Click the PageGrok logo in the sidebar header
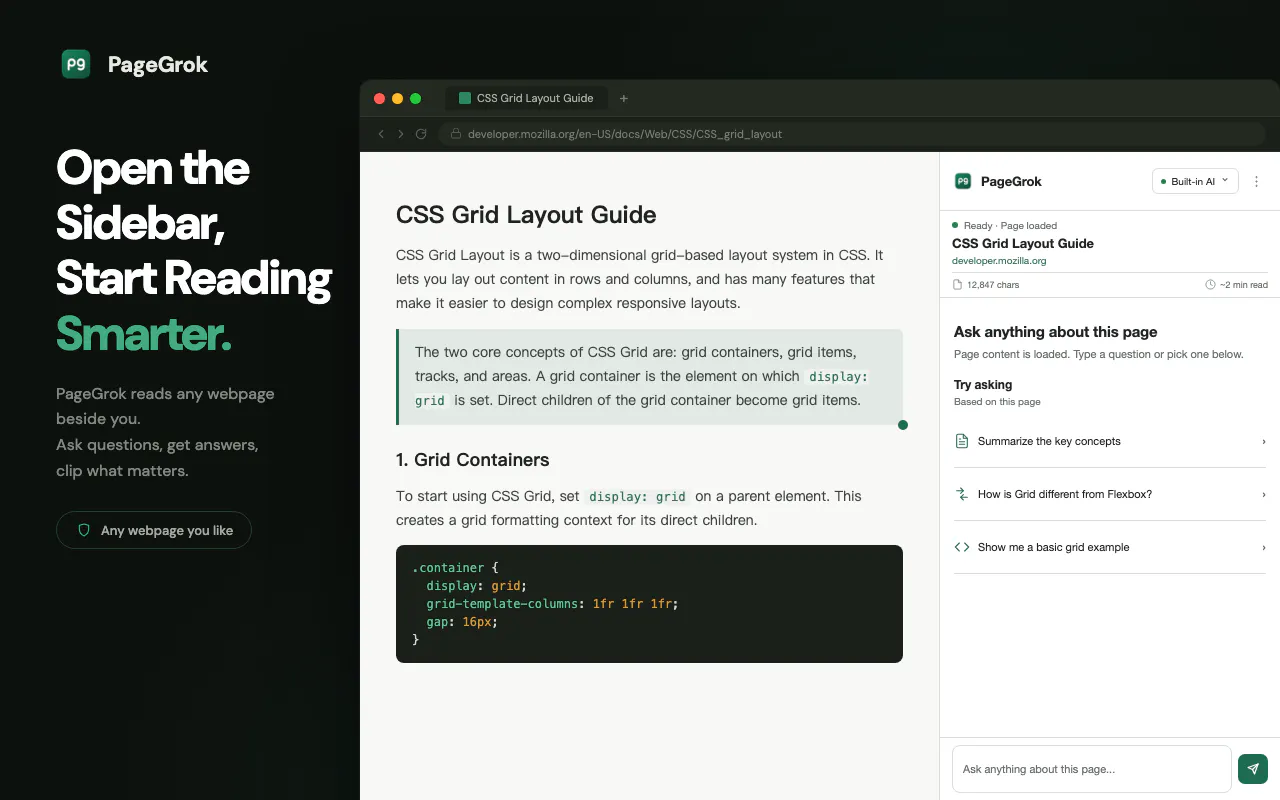 [963, 181]
